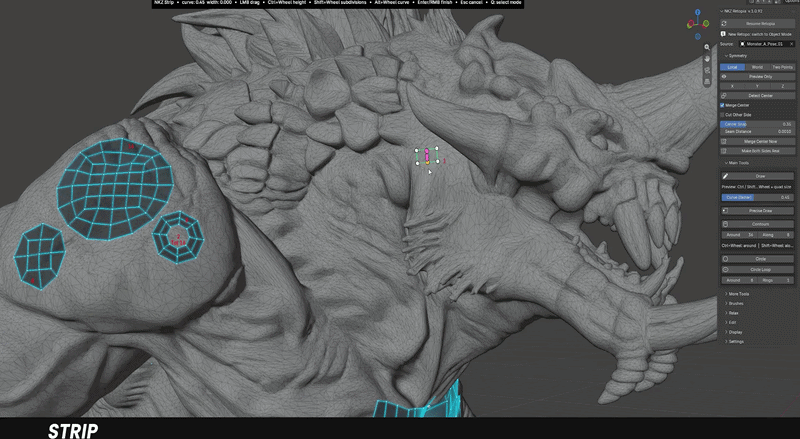Expand the Edit section
Image resolution: width=800 pixels, height=439 pixels.
point(731,323)
